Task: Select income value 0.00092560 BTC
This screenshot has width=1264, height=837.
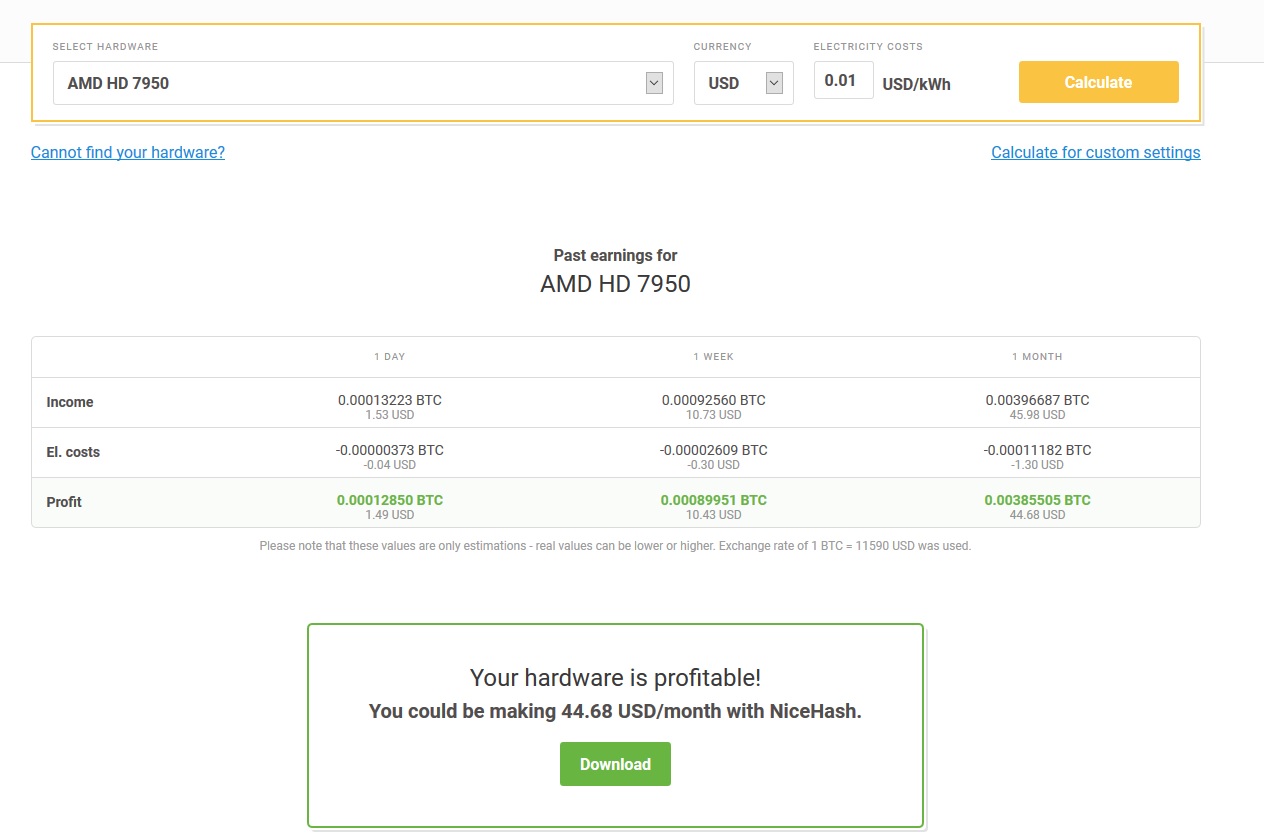Action: [714, 400]
